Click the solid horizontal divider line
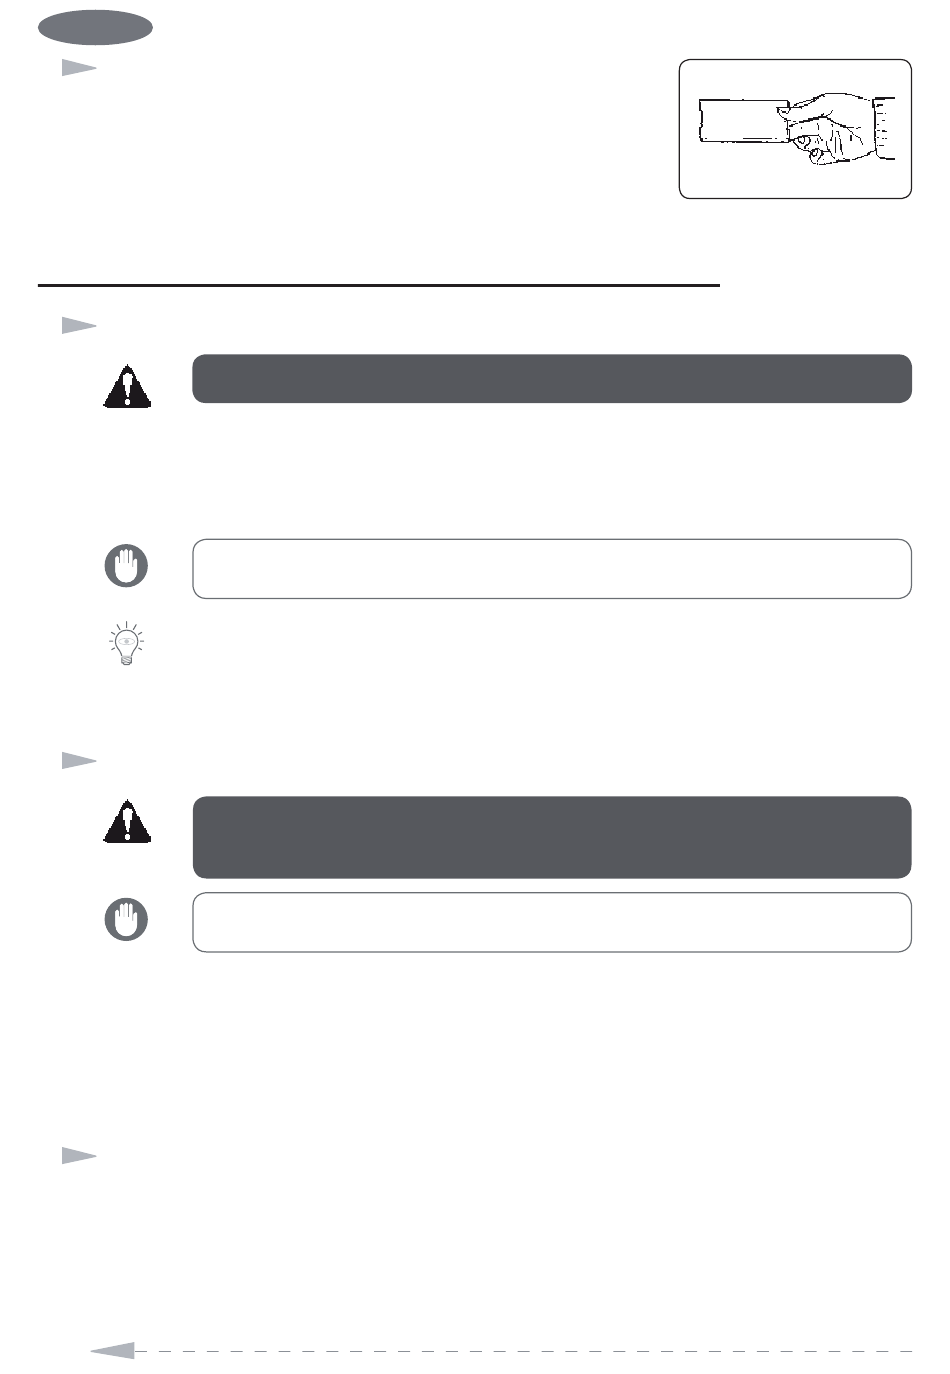This screenshot has height=1374, width=950. [379, 285]
